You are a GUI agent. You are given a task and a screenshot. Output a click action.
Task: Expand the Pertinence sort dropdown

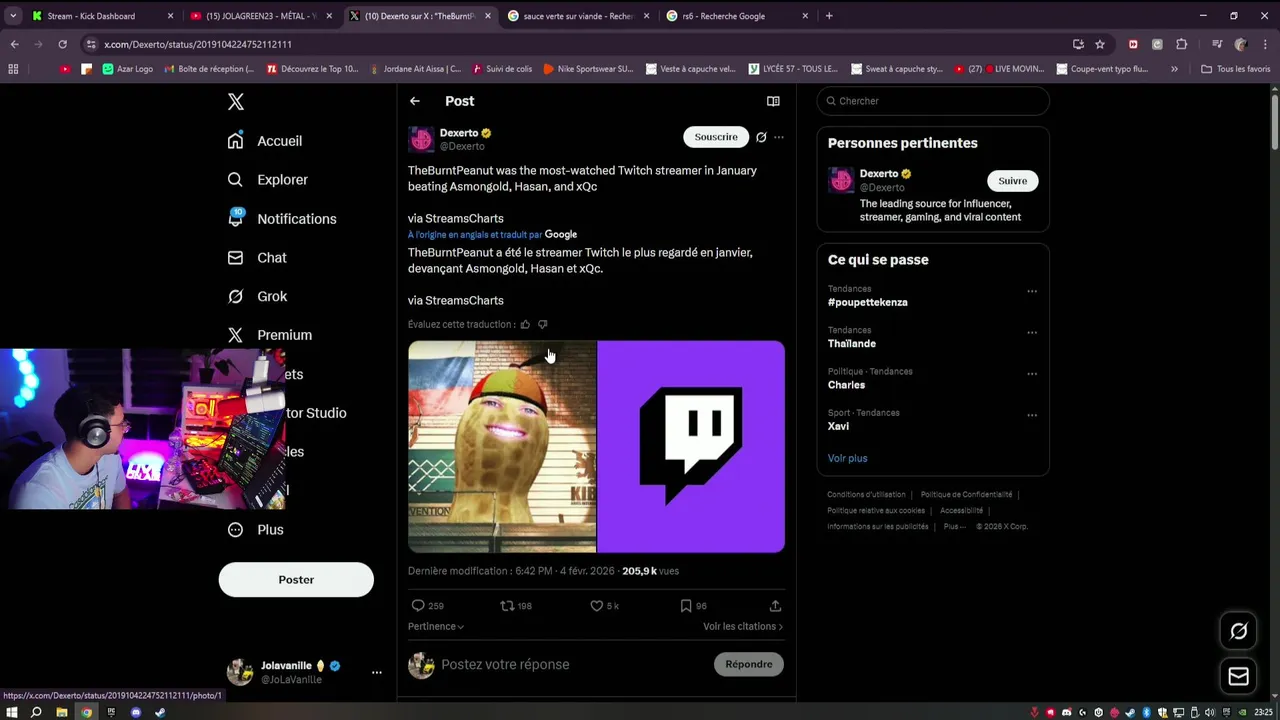(x=436, y=627)
